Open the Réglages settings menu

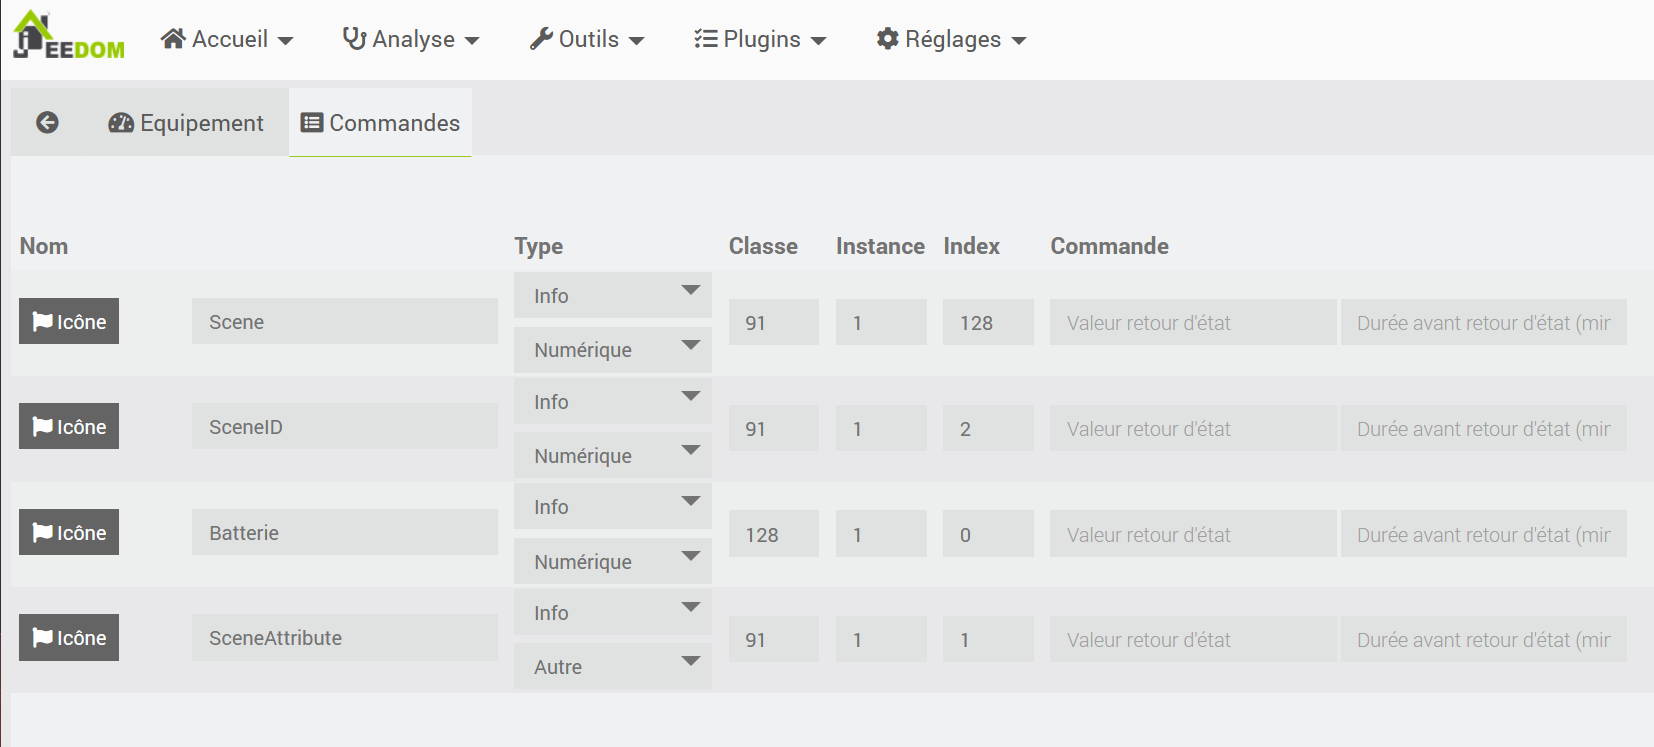[951, 39]
